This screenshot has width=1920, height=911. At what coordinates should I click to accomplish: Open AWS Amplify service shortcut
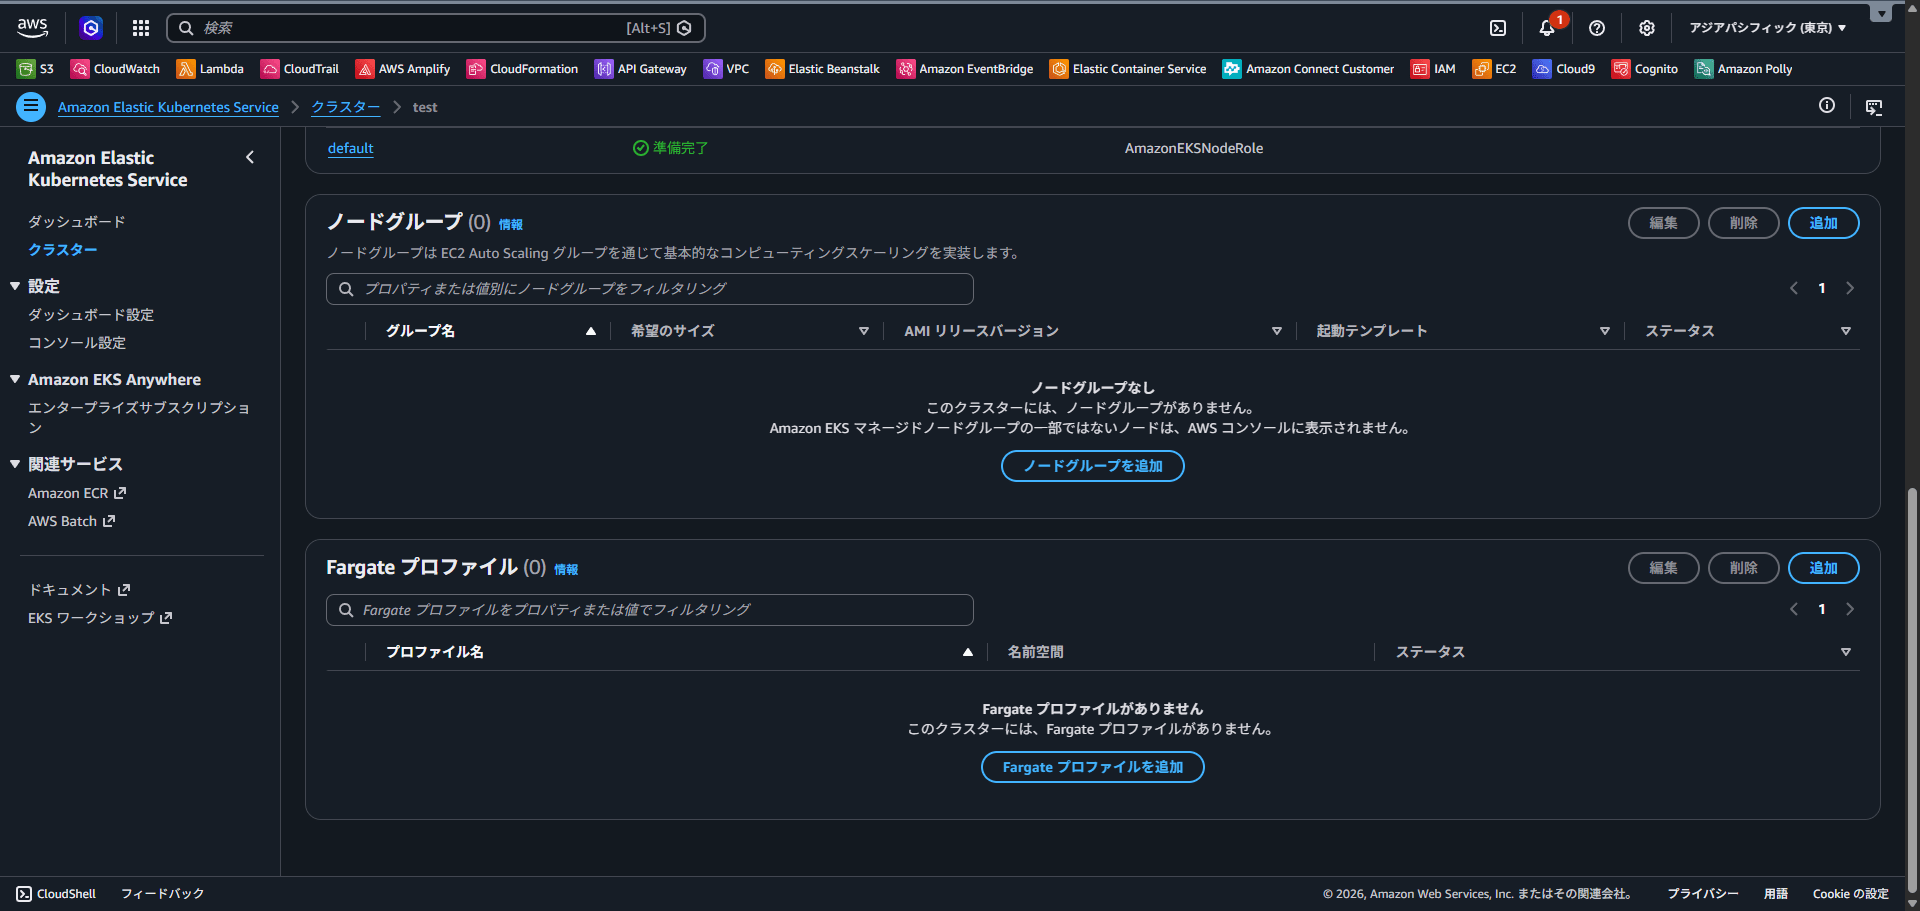coord(403,69)
